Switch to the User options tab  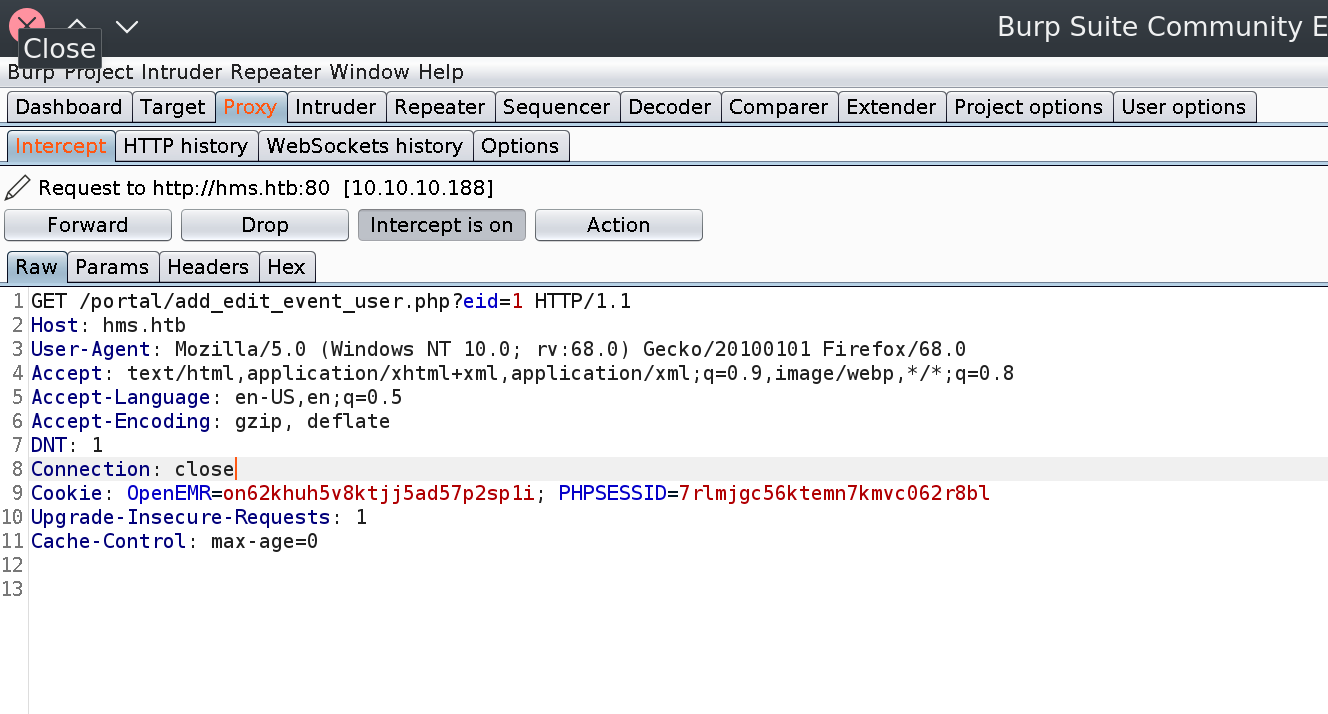[1183, 107]
